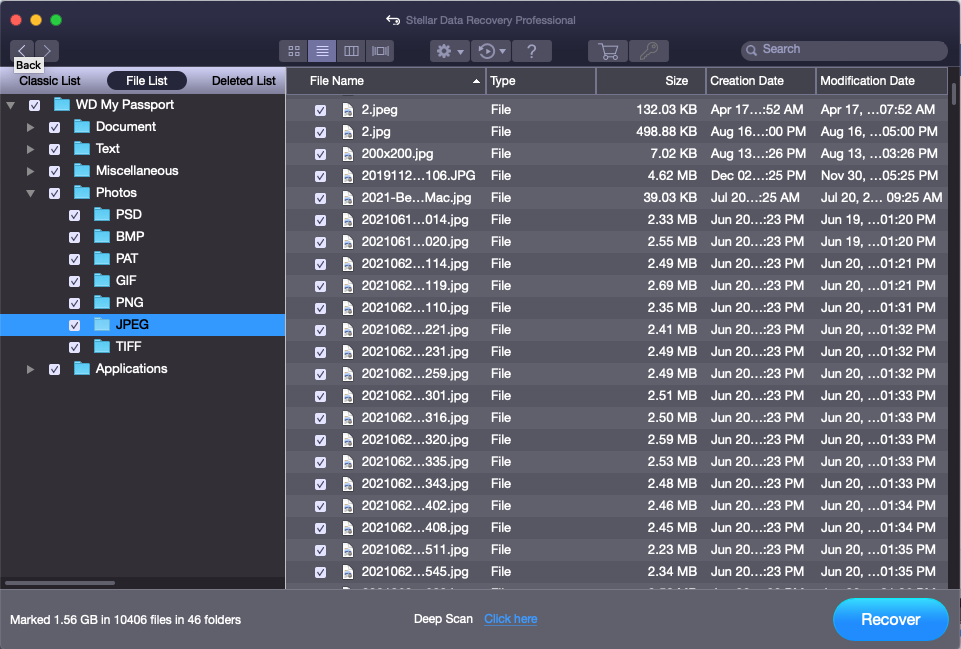Switch to thumbnail grid view
Image resolution: width=961 pixels, height=649 pixels.
coord(294,51)
